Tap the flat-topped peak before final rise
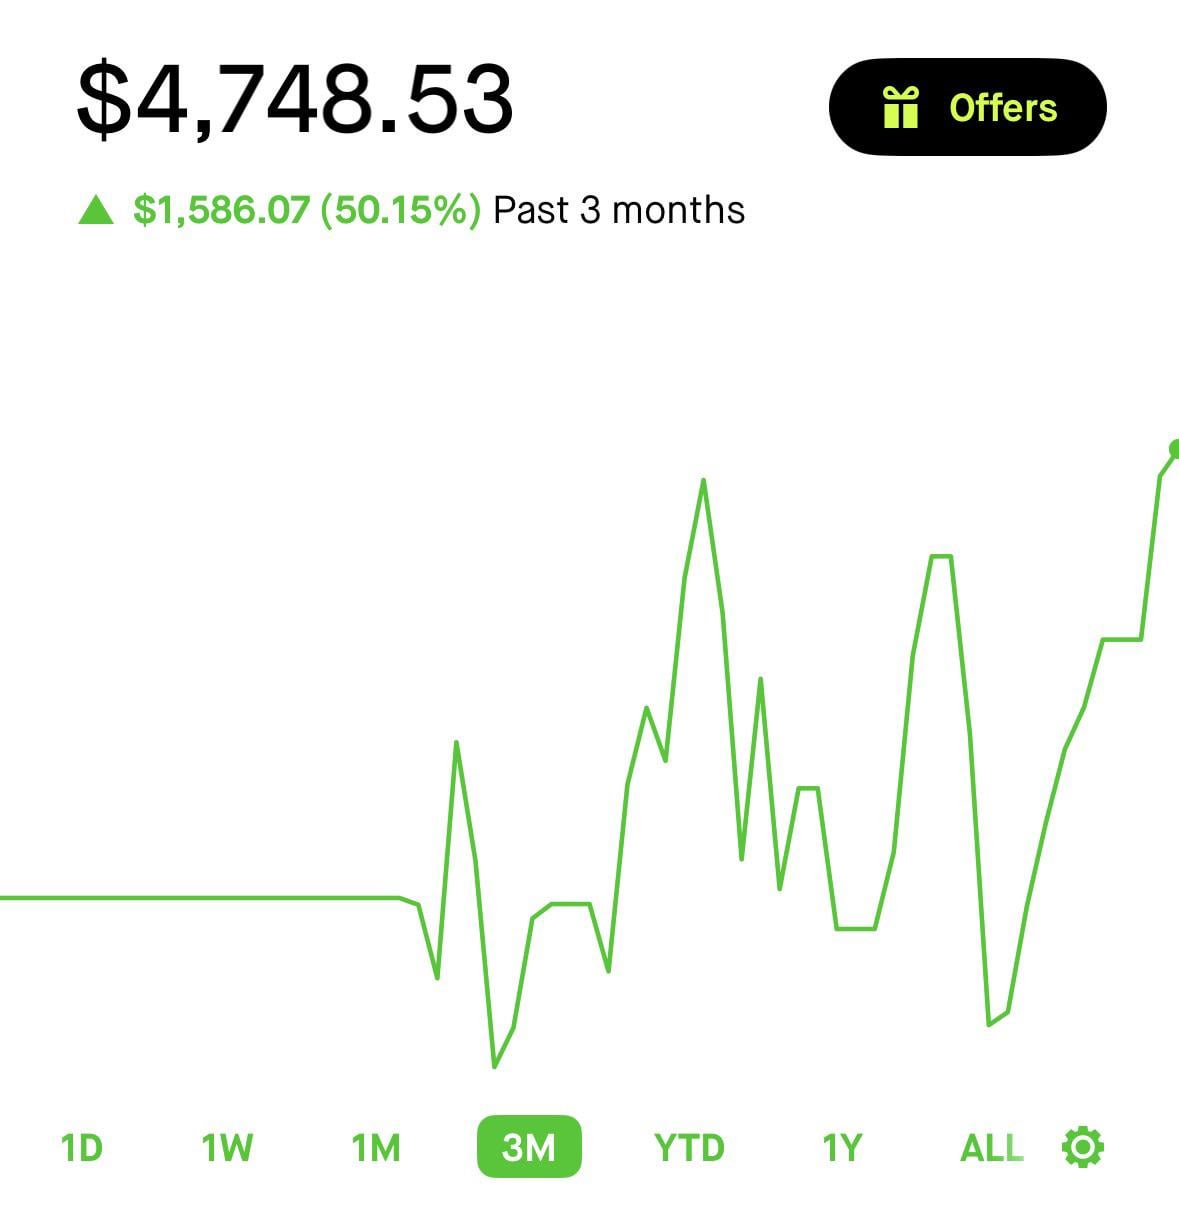 941,557
